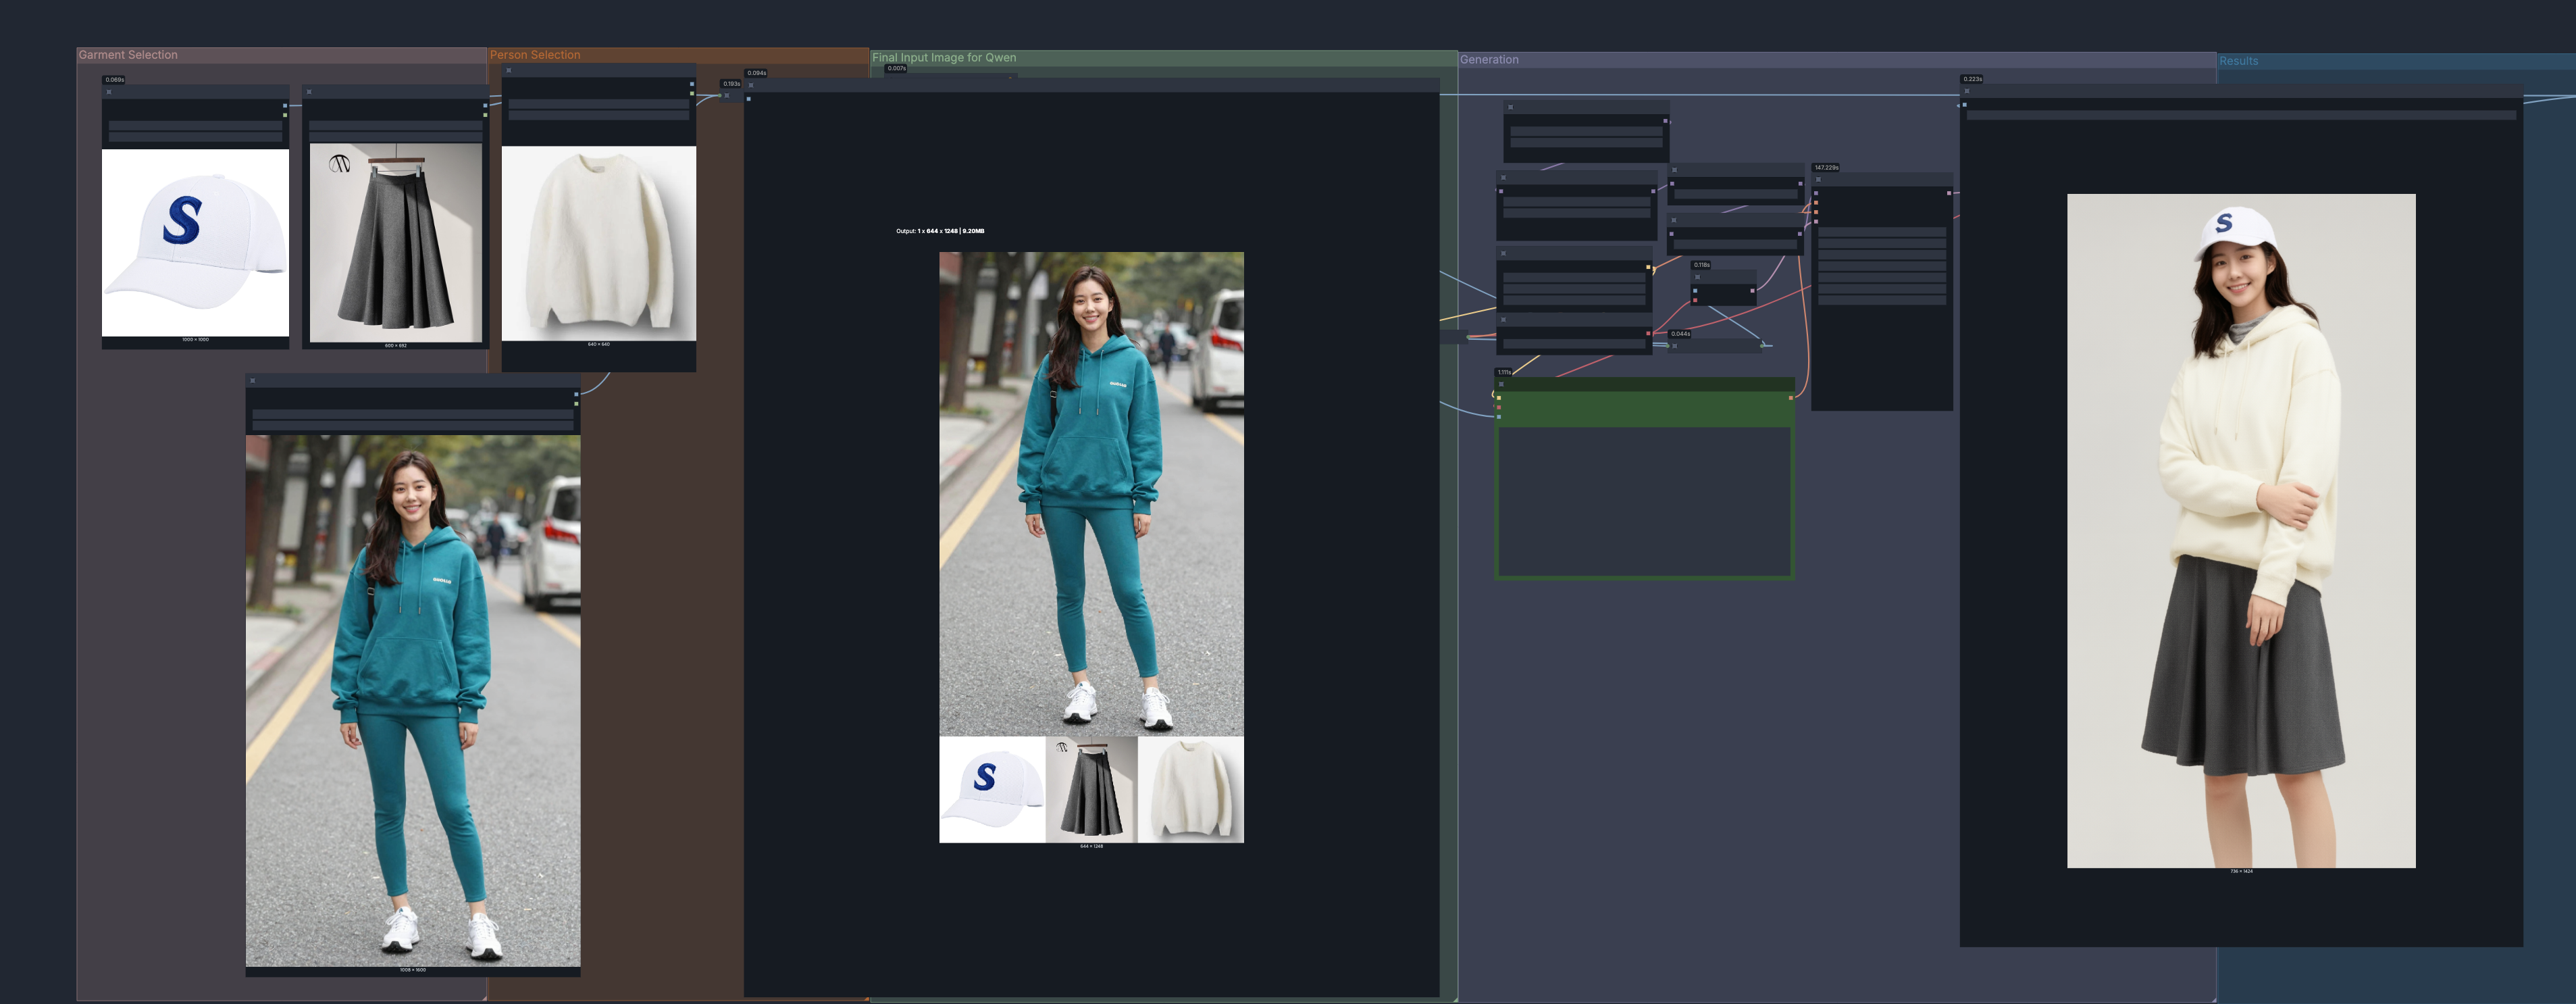Click the Generation group header

click(x=1489, y=60)
